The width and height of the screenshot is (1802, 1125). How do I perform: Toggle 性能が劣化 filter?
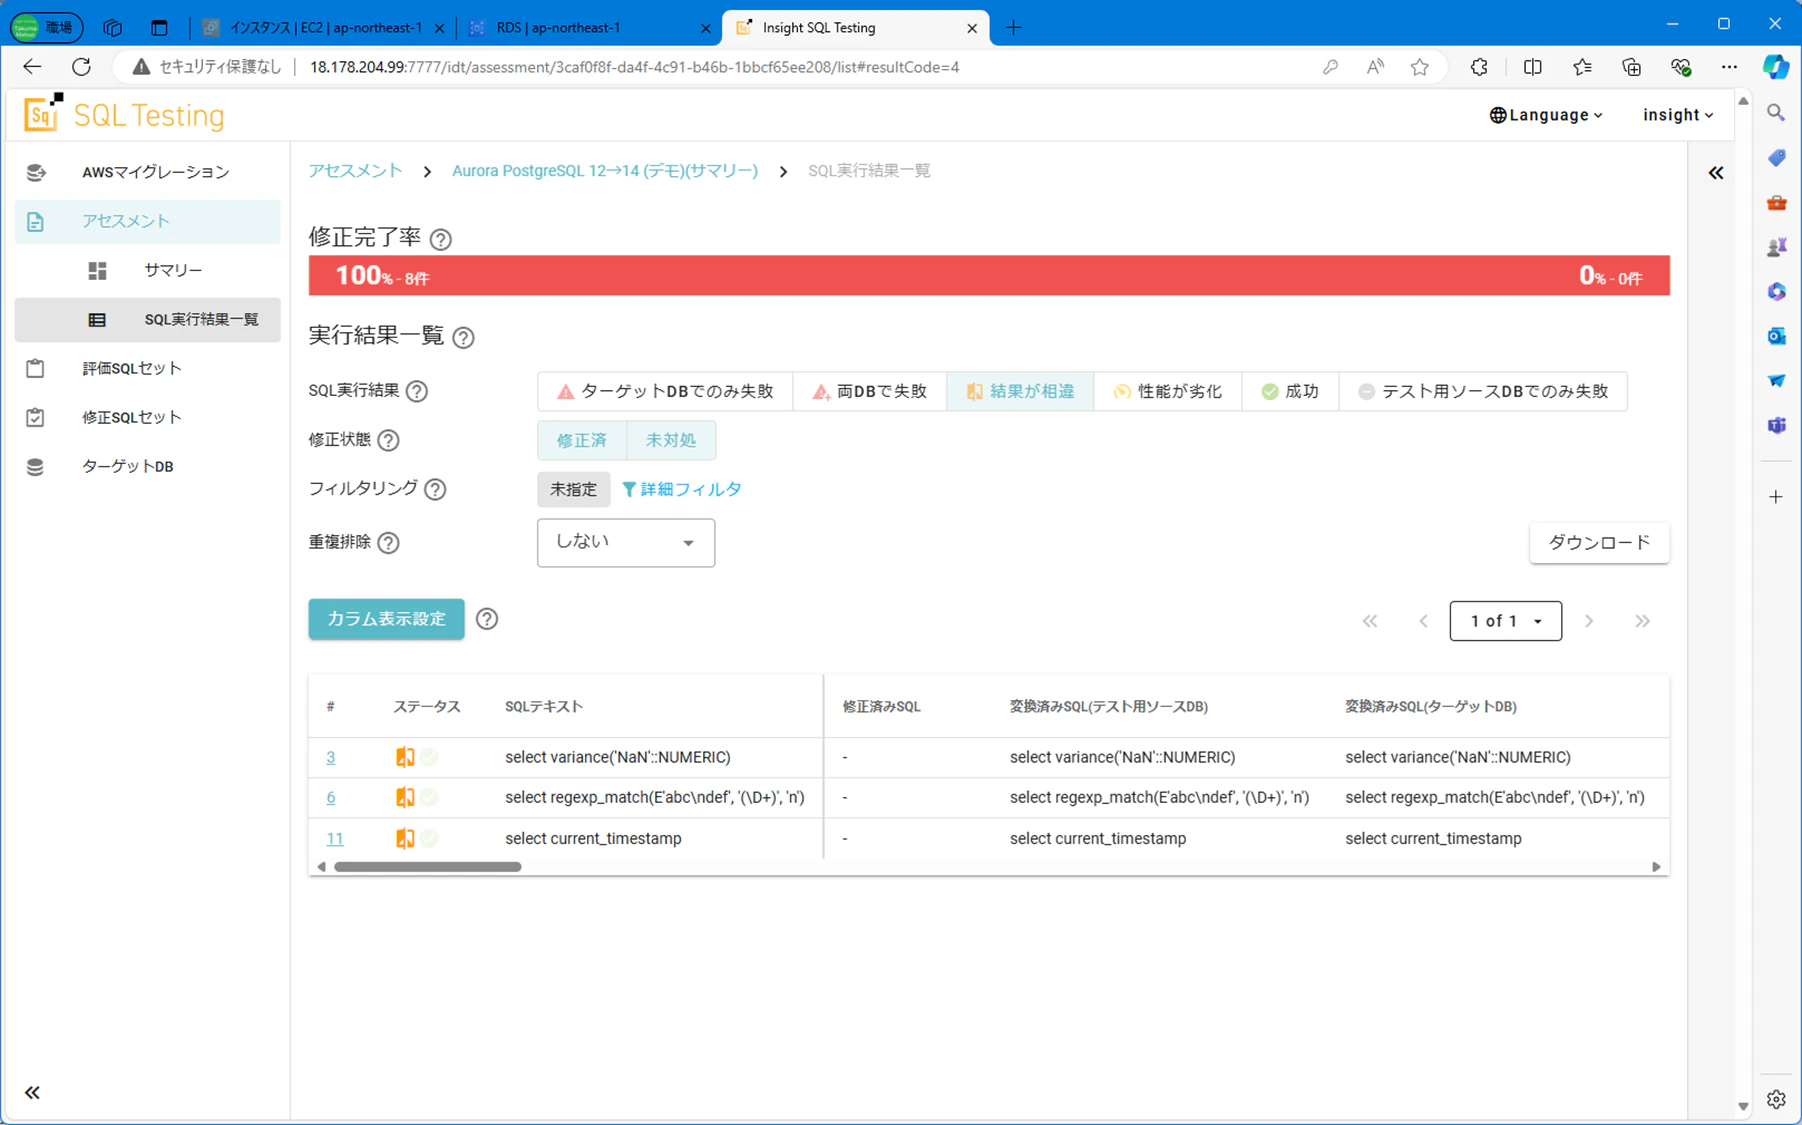point(1168,391)
